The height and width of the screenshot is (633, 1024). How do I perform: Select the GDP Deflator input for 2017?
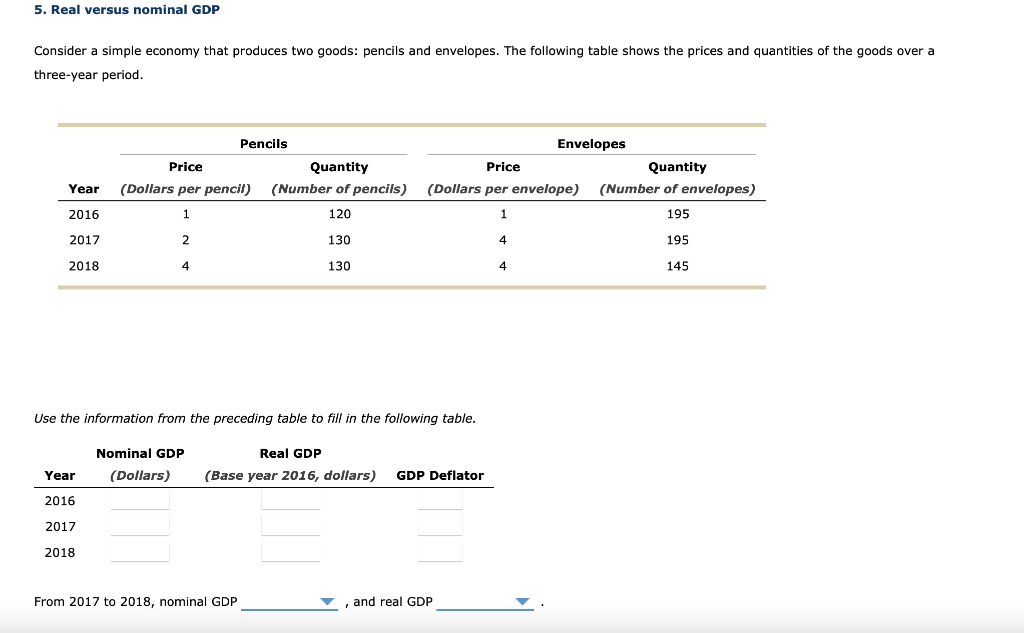coord(440,524)
